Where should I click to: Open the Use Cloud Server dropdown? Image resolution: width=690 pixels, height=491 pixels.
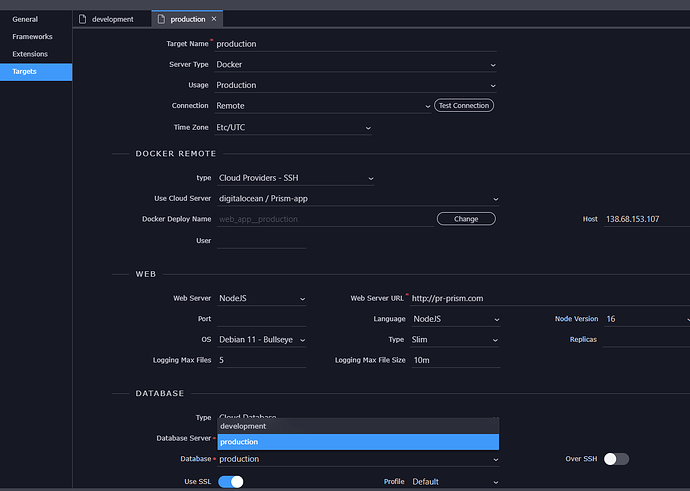(358, 199)
